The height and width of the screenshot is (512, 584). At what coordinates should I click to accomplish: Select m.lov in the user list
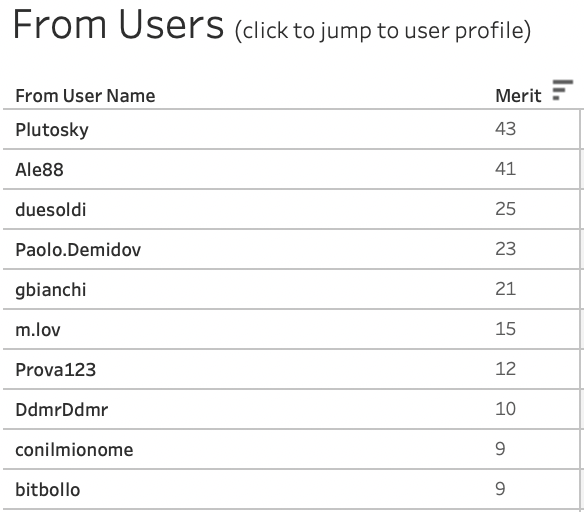(38, 330)
